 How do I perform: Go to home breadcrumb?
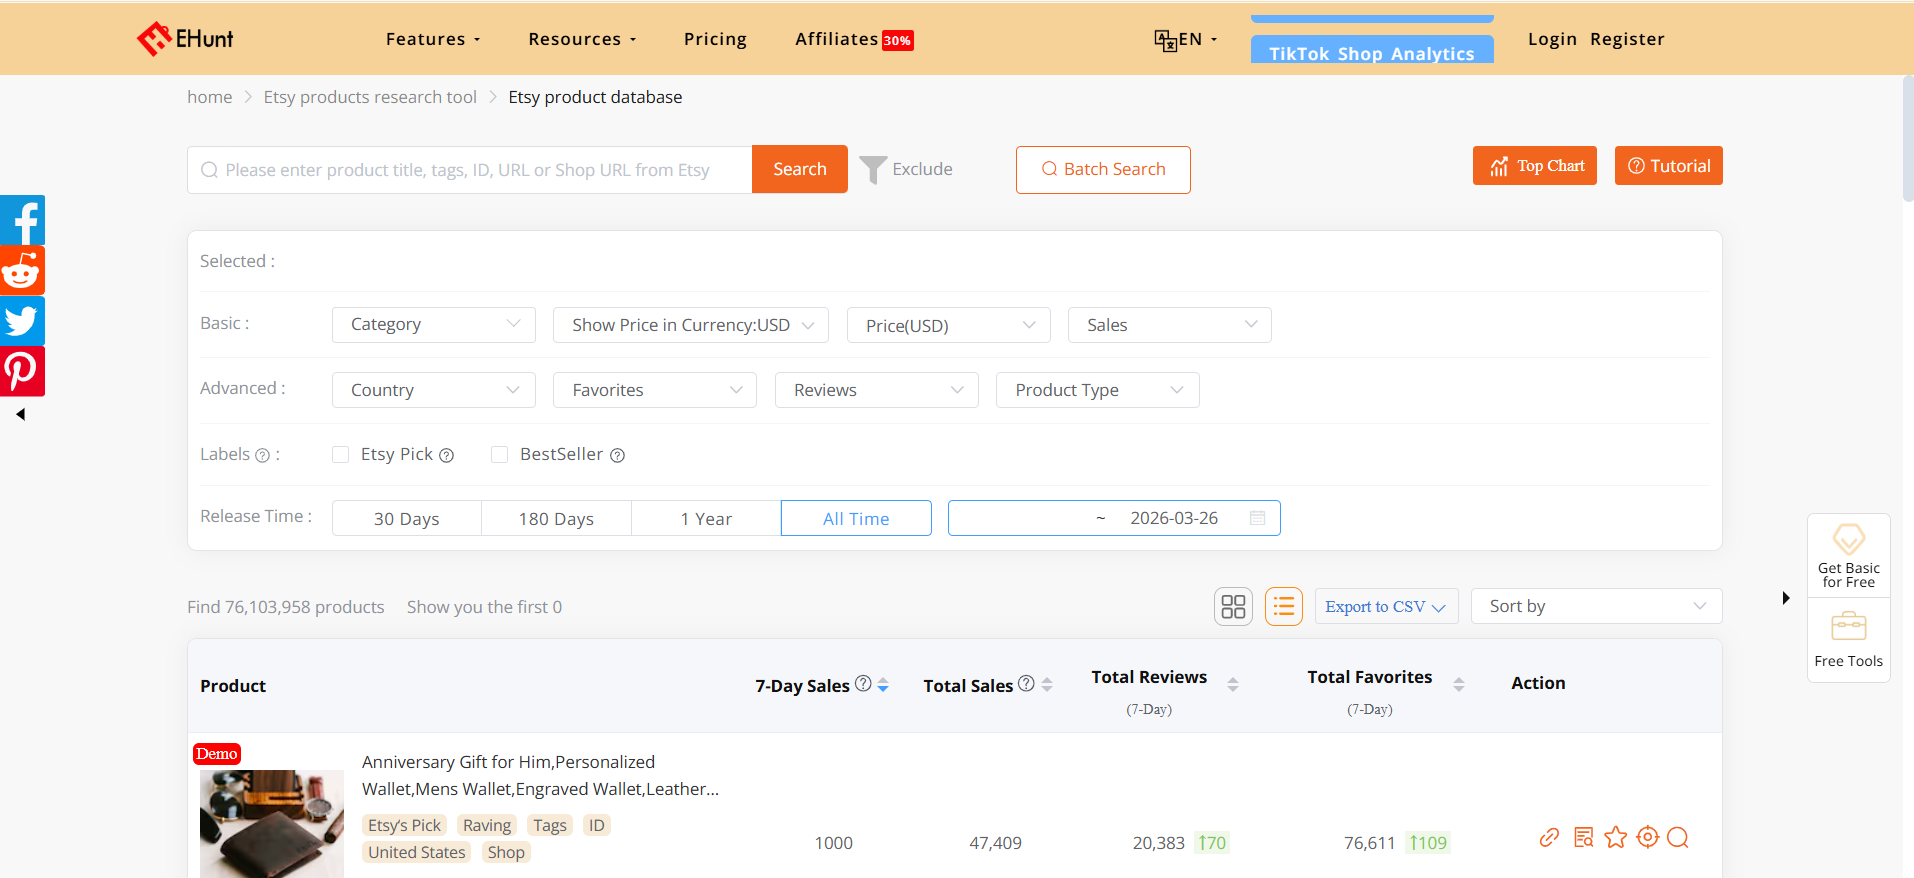(210, 97)
